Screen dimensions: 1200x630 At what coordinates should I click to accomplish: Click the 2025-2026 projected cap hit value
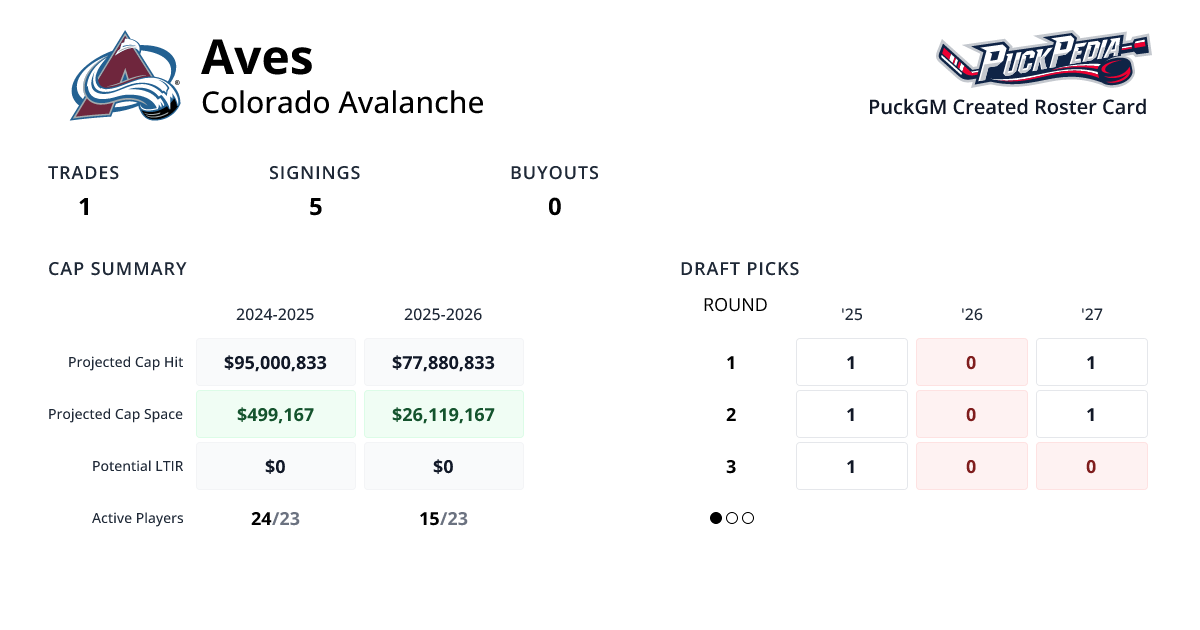click(x=443, y=362)
